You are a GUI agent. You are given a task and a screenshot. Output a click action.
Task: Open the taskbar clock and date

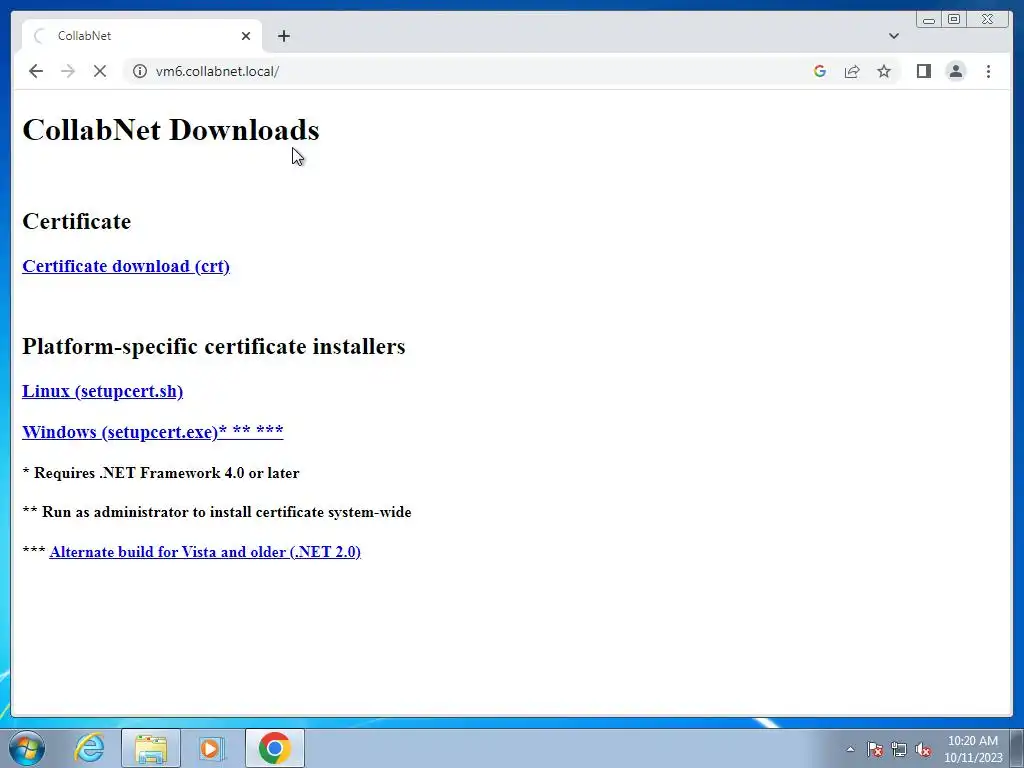click(x=973, y=749)
